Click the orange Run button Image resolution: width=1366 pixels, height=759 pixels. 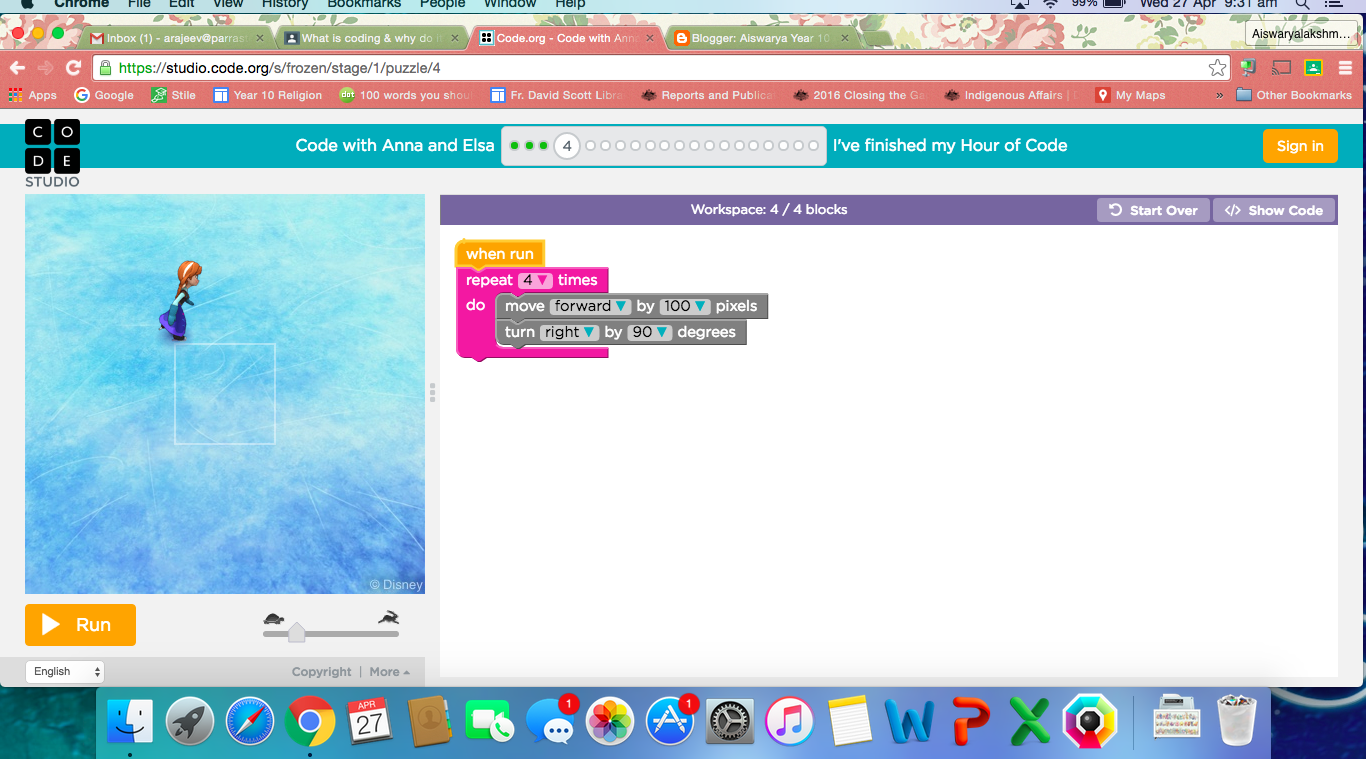[80, 625]
